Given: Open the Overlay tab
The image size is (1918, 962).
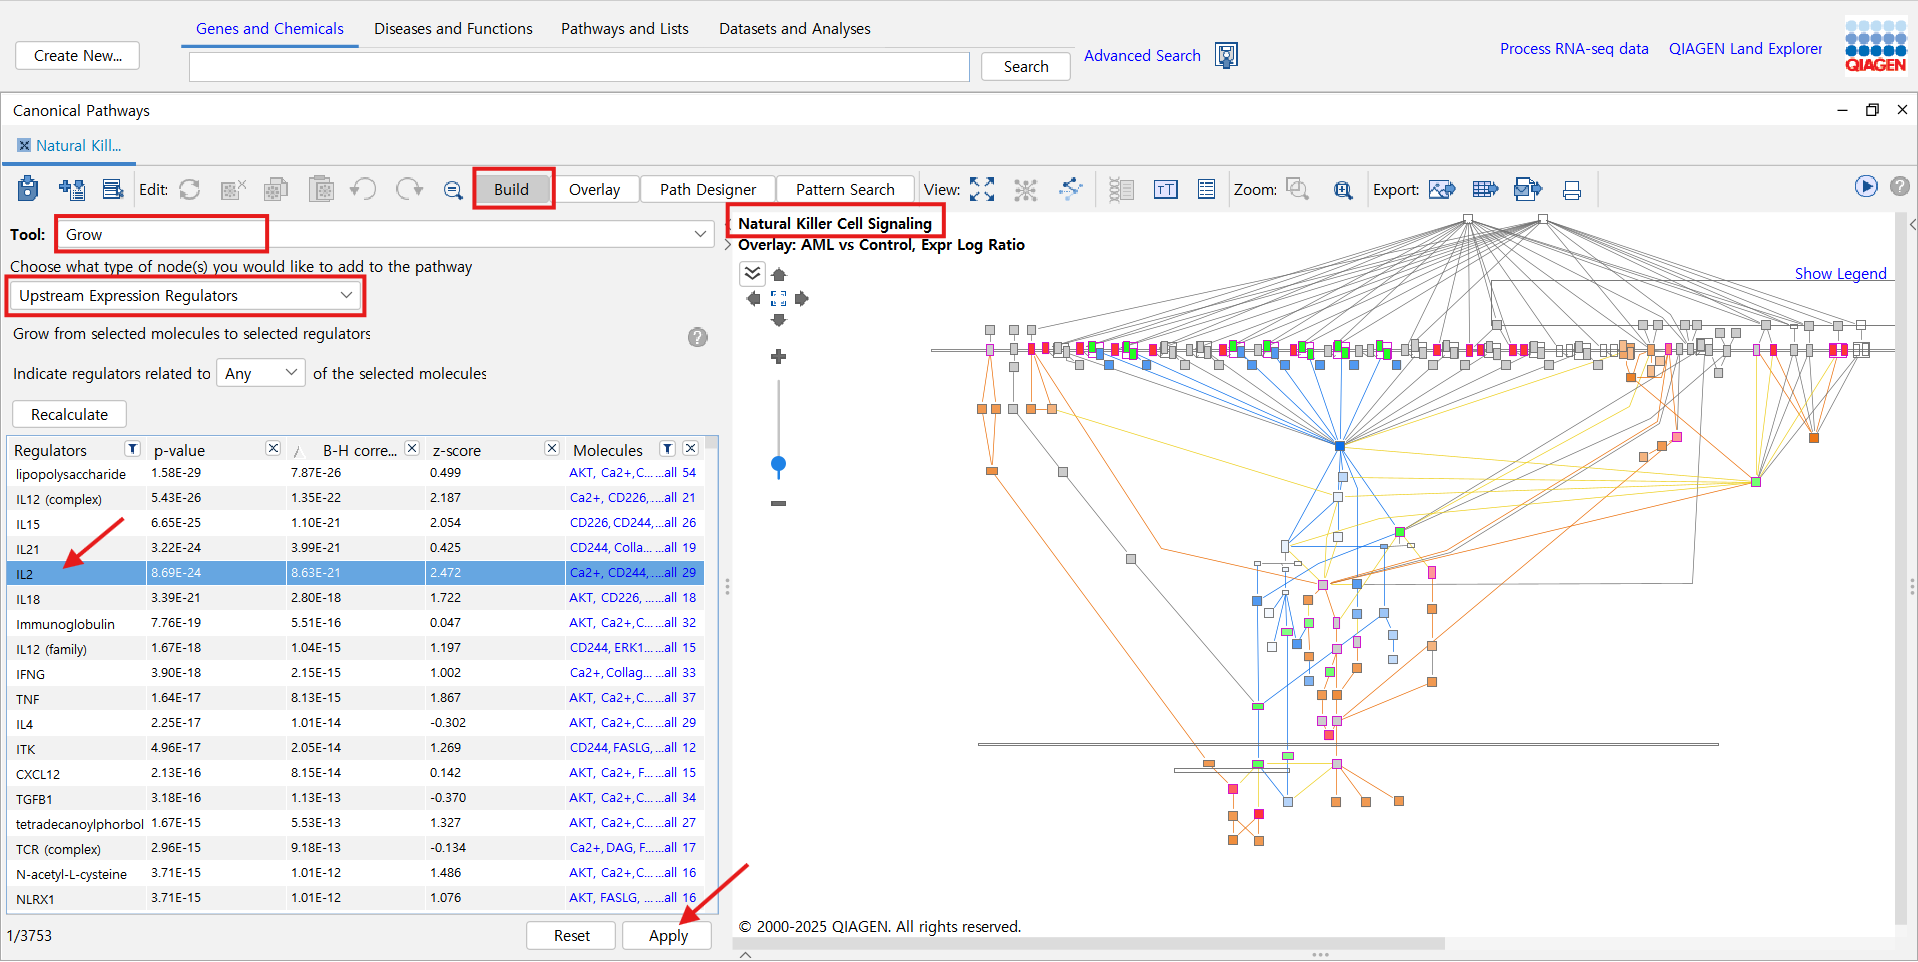Looking at the screenshot, I should (x=595, y=189).
